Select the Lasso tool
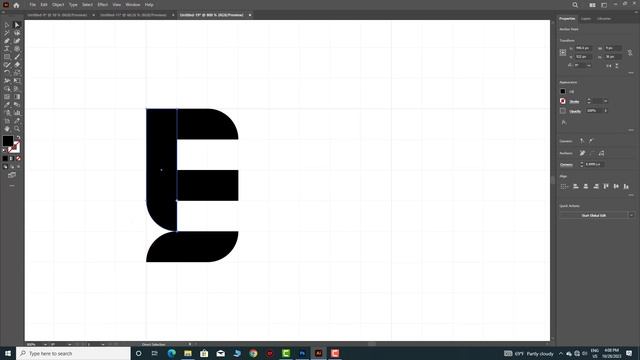Image resolution: width=640 pixels, height=360 pixels. click(17, 33)
